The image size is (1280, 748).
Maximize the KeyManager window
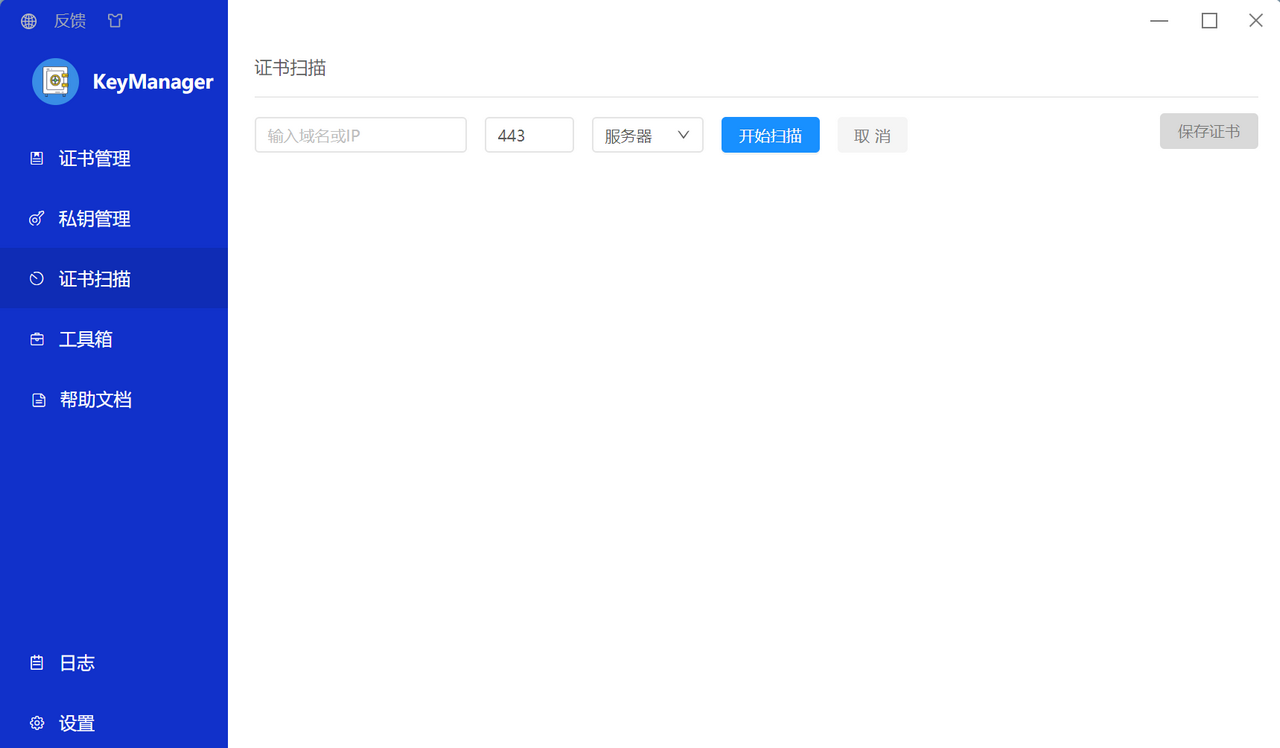[1209, 21]
